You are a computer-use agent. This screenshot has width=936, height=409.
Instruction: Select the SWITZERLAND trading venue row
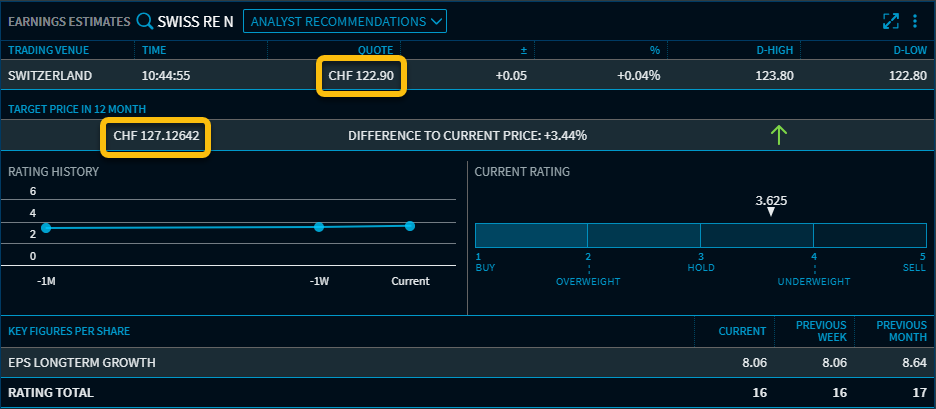(x=468, y=75)
